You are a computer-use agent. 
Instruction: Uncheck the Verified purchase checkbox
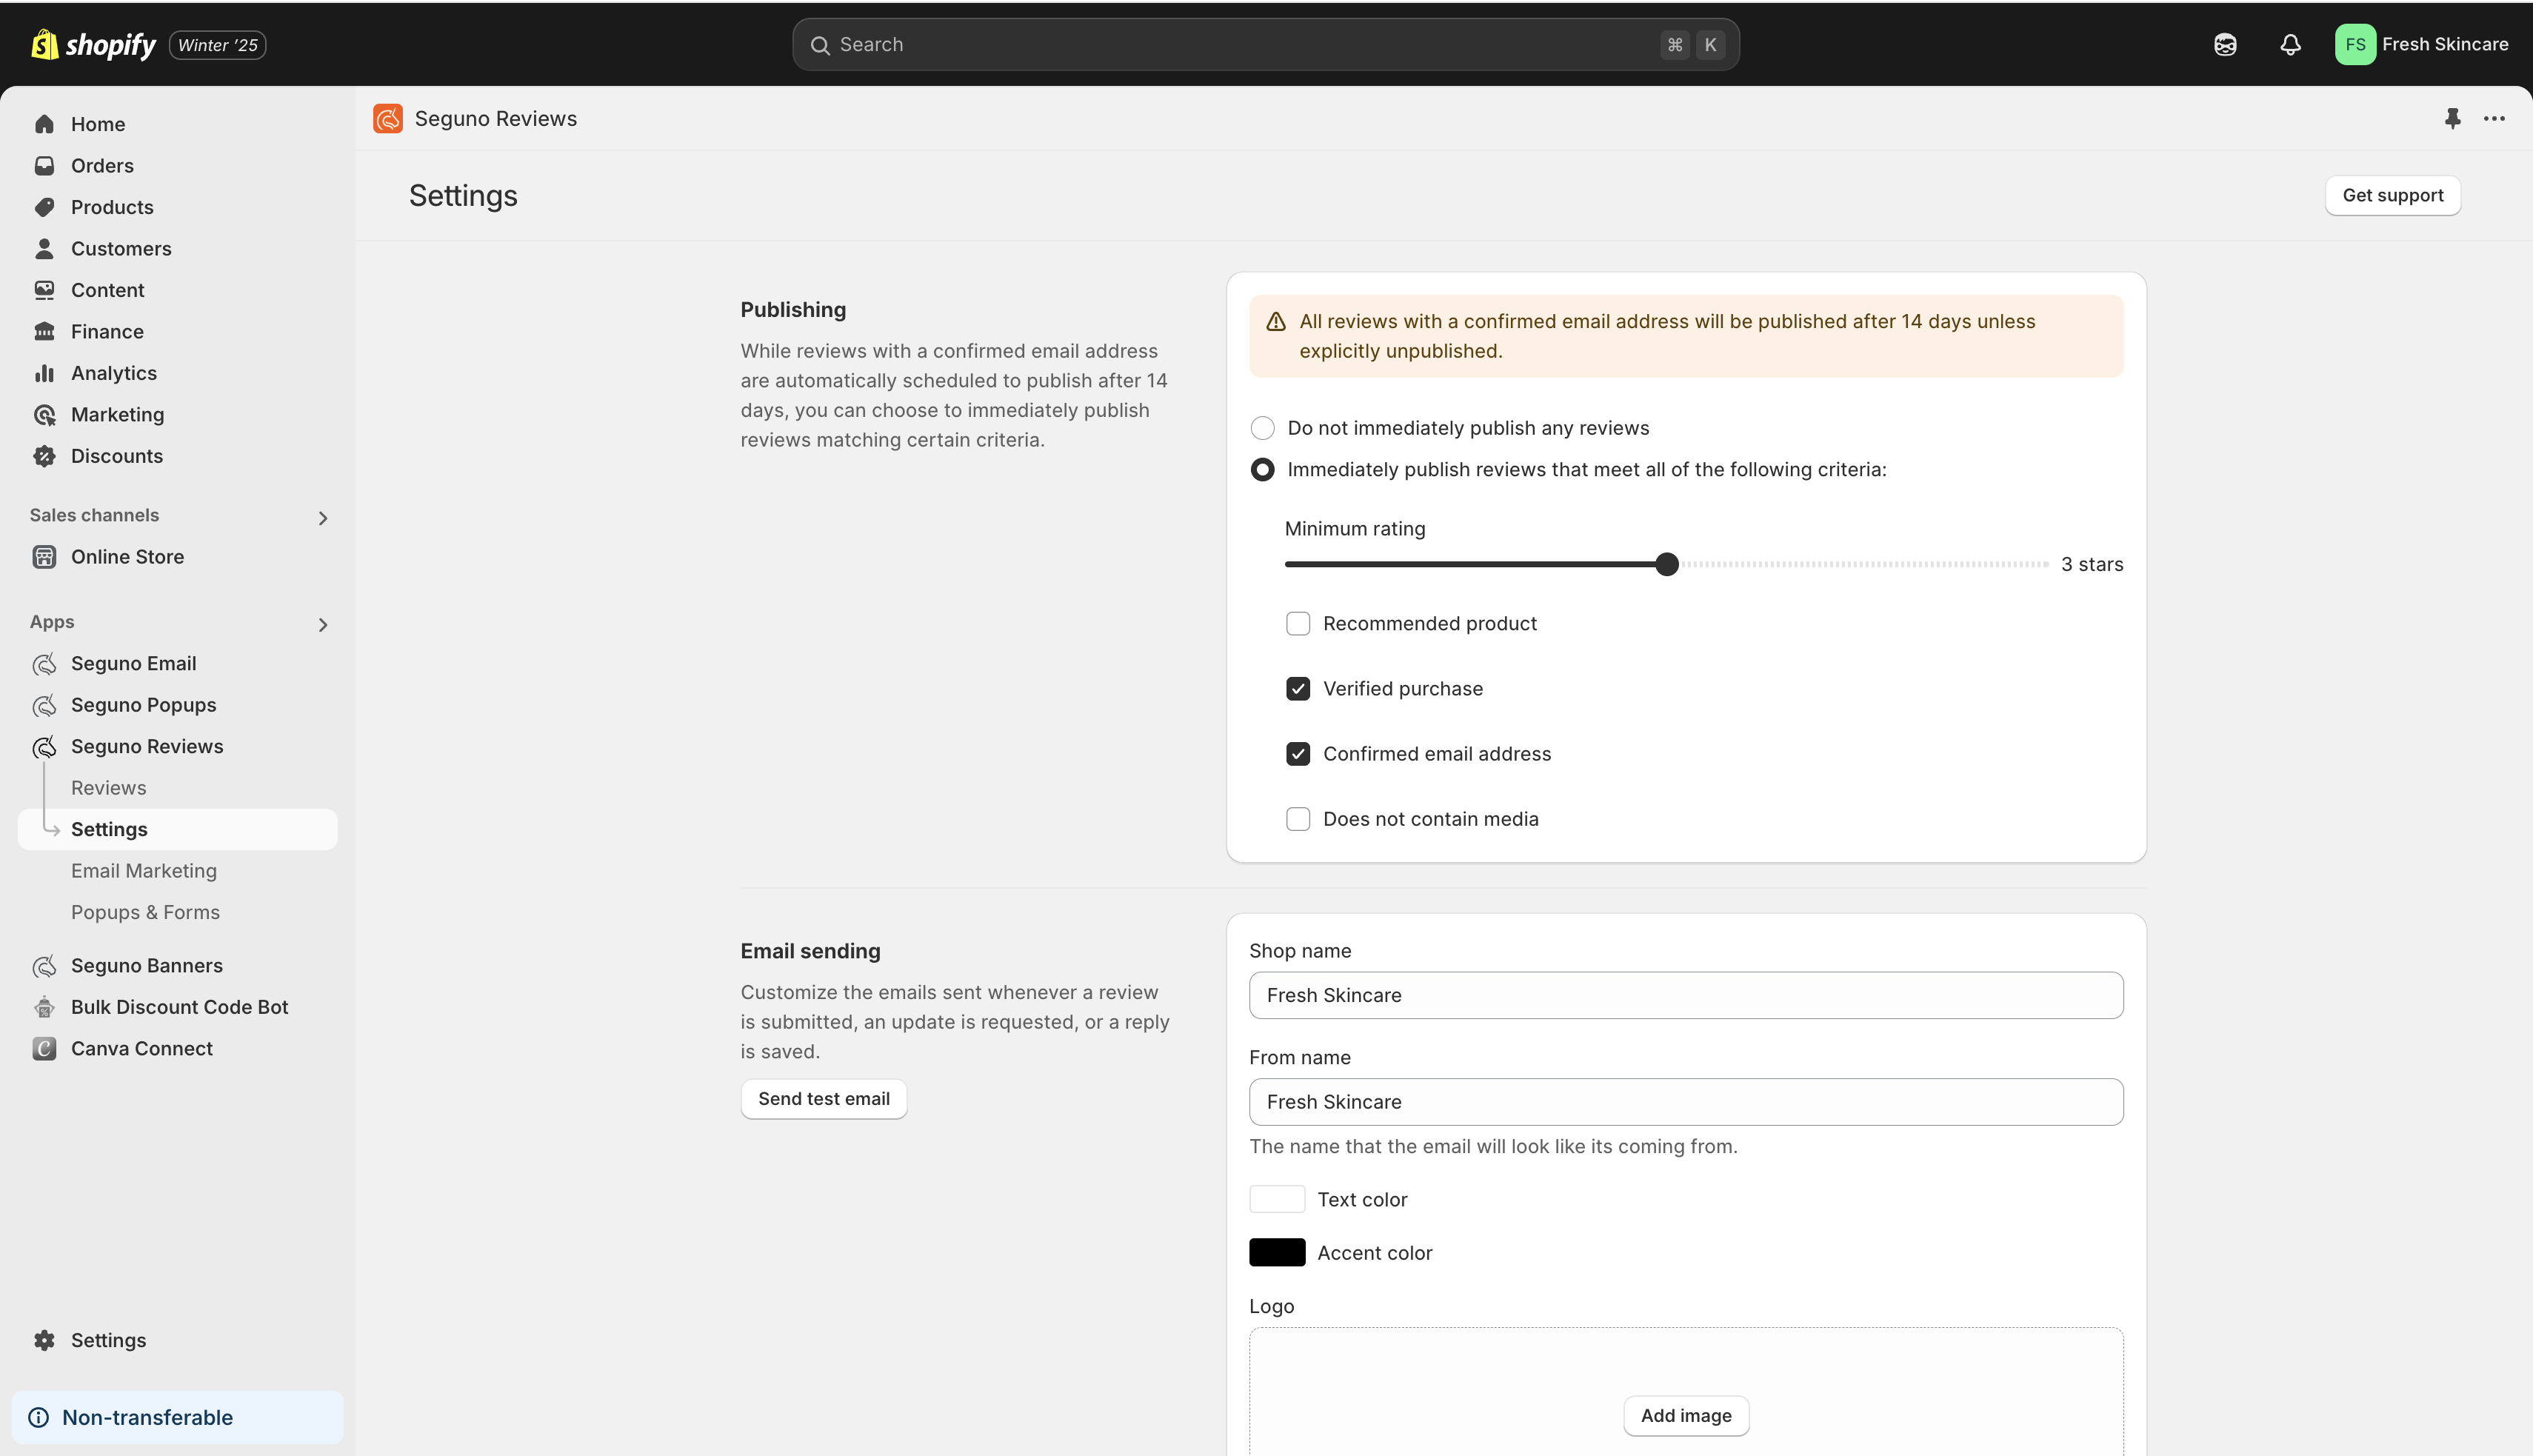pyautogui.click(x=1298, y=689)
